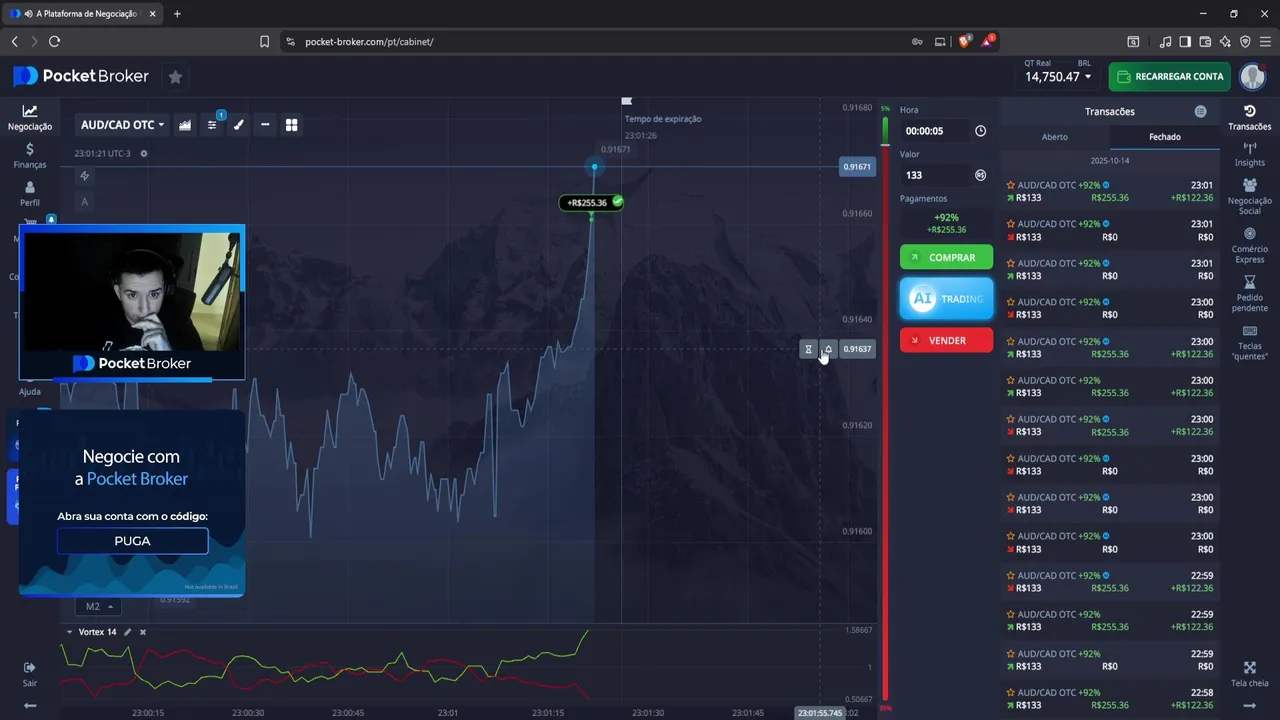The image size is (1280, 720).
Task: Open Insights from right sidebar
Action: click(x=1249, y=154)
